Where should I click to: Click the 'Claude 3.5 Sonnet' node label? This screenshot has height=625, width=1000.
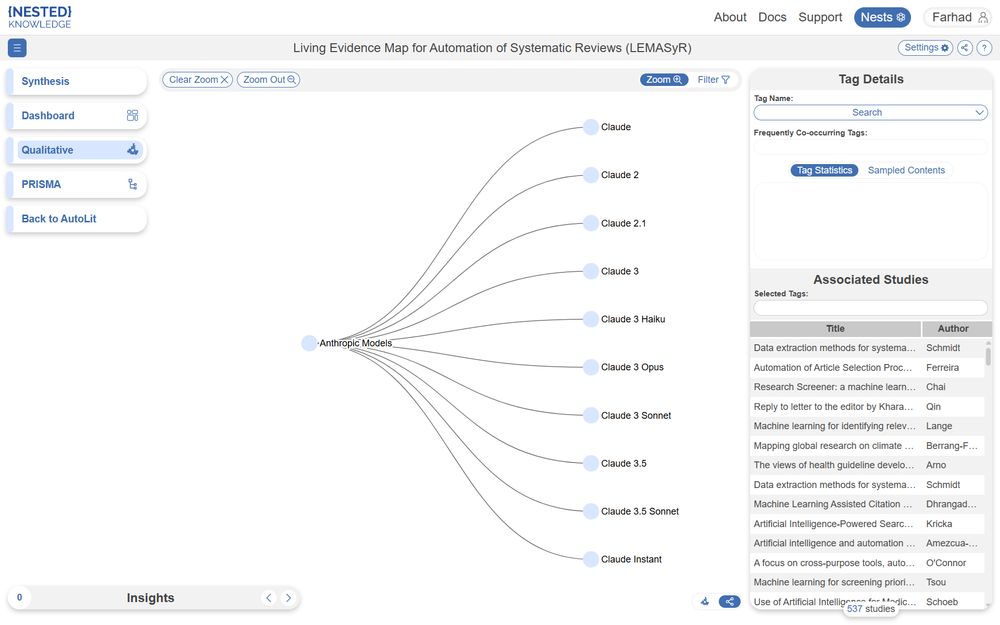coord(640,511)
